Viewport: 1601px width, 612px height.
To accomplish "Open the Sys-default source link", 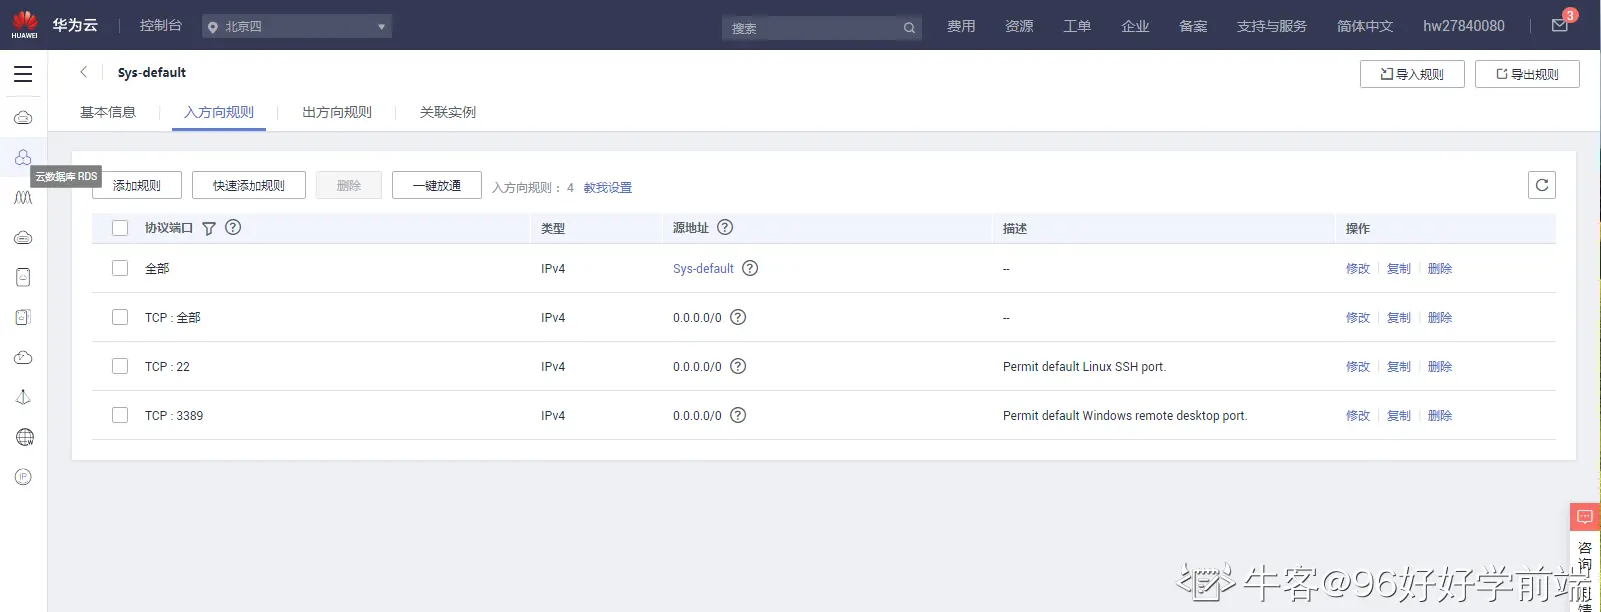I will point(703,269).
